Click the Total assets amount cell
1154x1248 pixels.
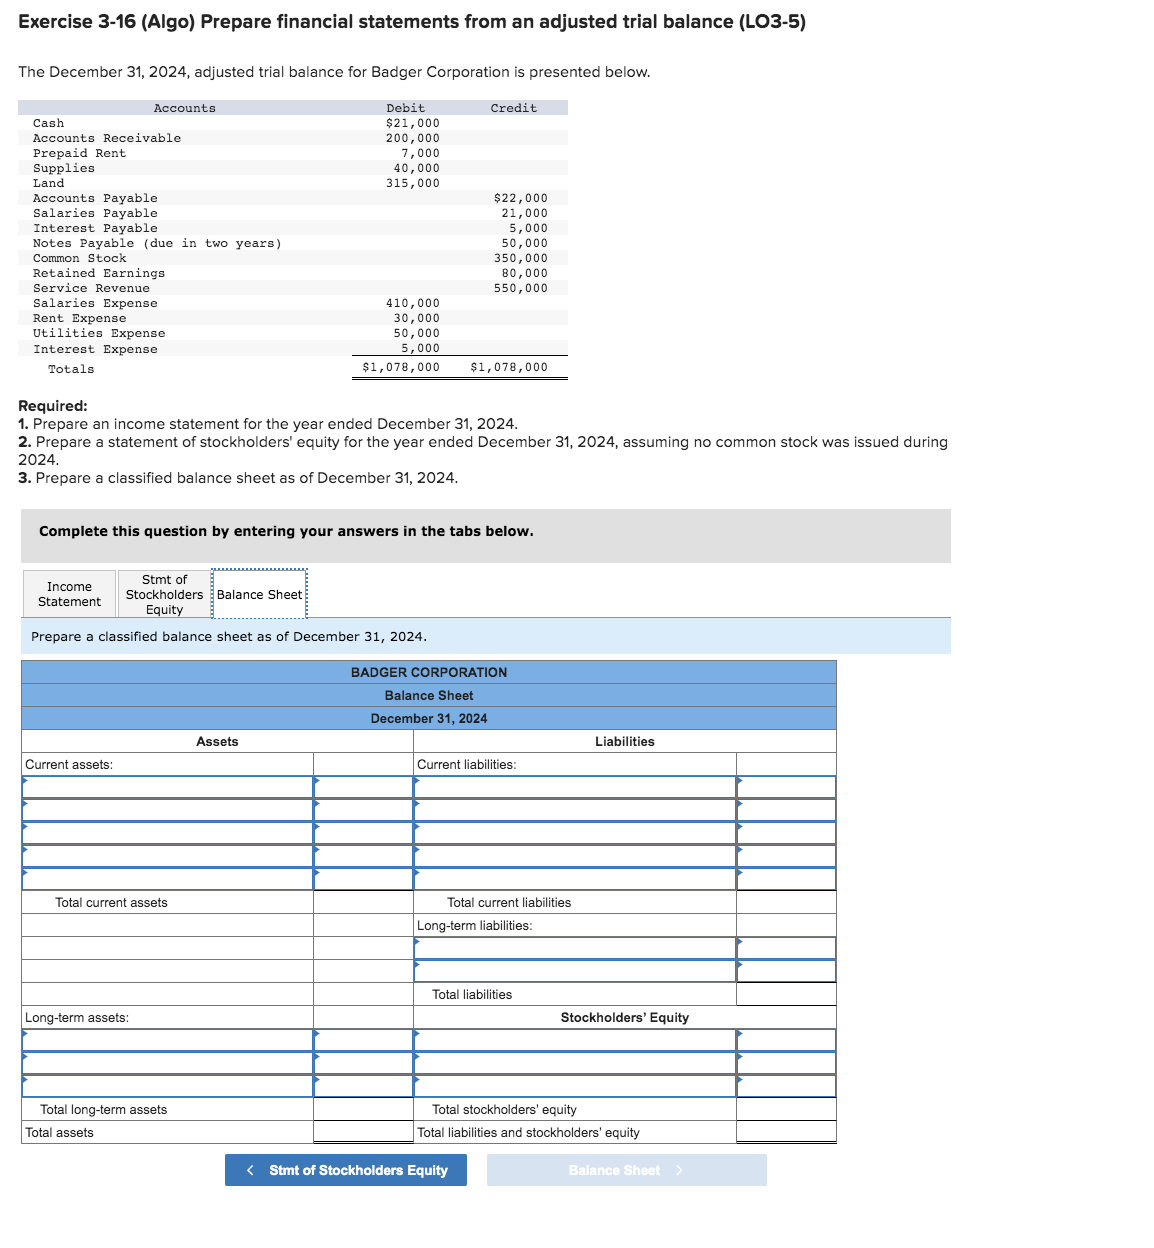tap(362, 1132)
